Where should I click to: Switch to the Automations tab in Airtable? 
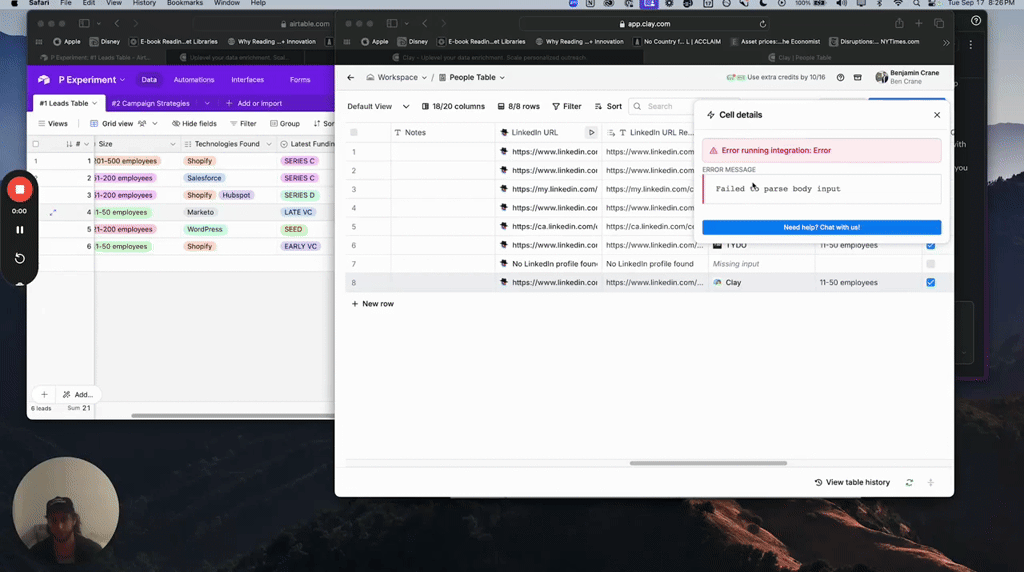[194, 80]
